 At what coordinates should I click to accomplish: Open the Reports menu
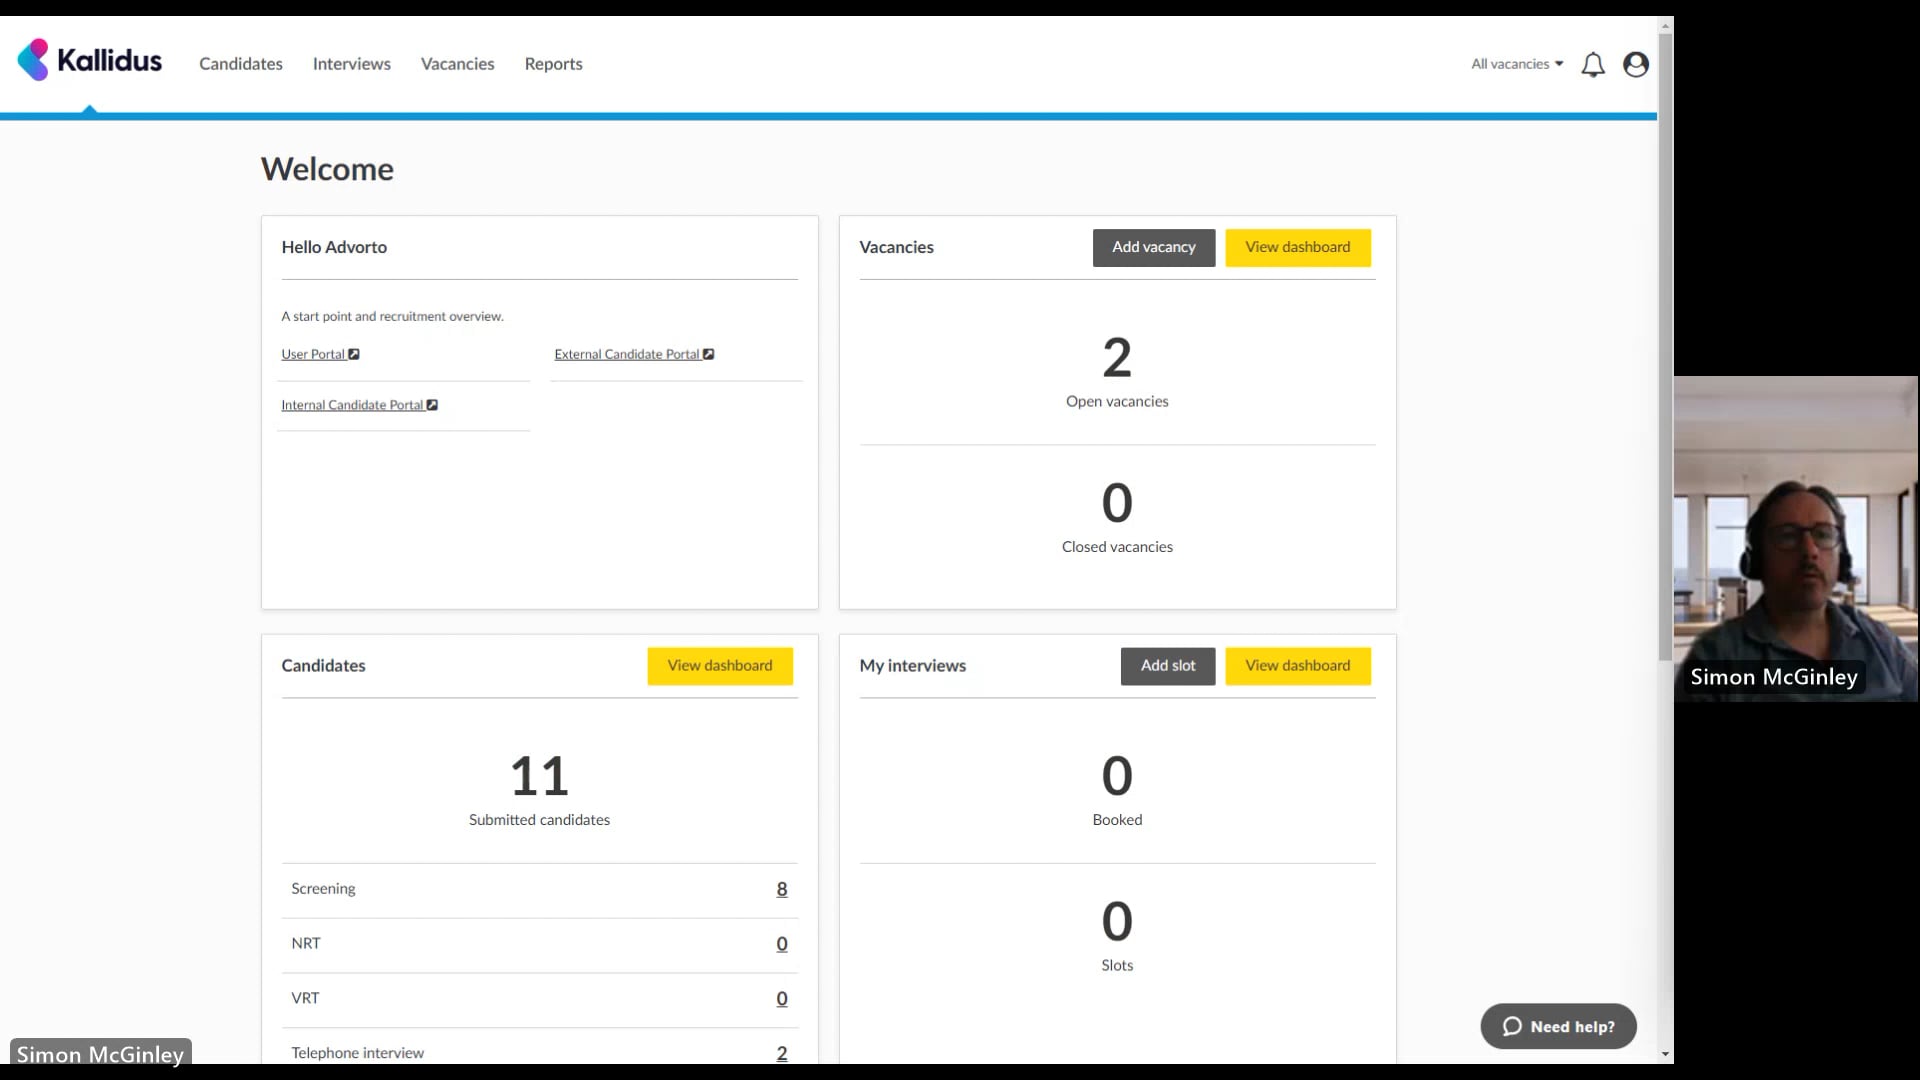[554, 64]
